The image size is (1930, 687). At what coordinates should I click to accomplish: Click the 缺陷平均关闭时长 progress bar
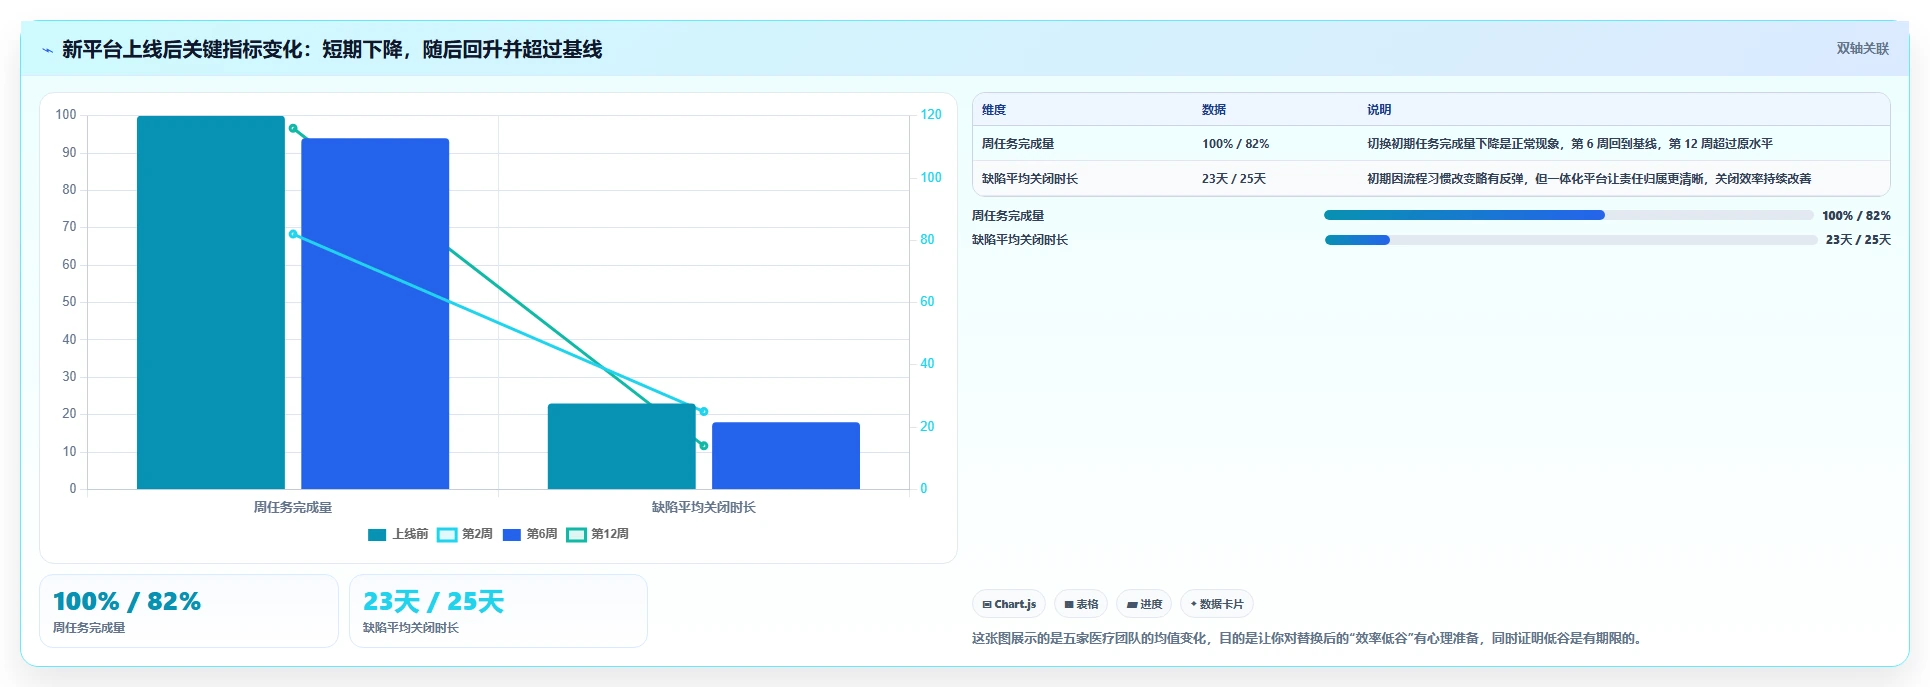tap(1570, 240)
